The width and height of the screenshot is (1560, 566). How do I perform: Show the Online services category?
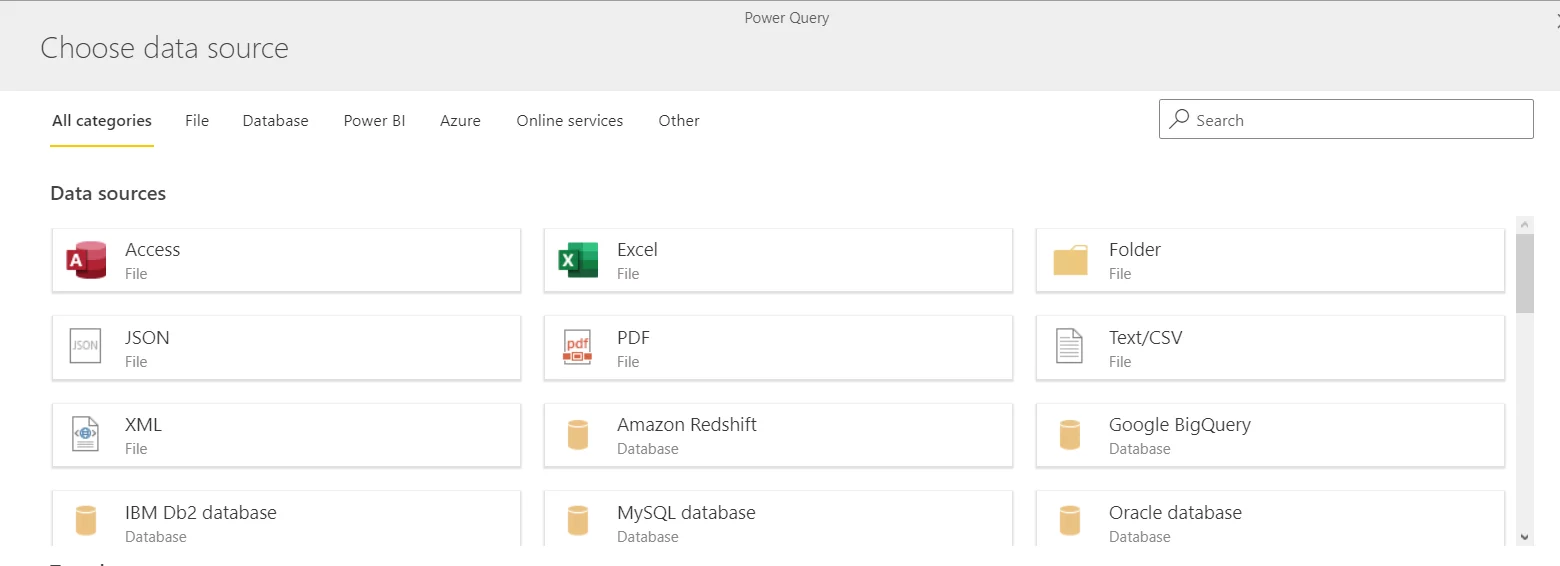pyautogui.click(x=570, y=121)
